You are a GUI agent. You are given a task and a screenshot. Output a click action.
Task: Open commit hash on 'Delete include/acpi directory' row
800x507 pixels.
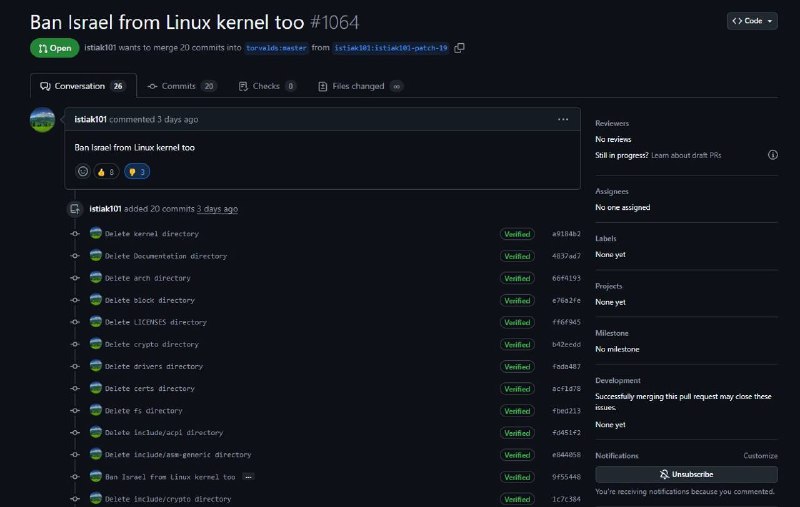pyautogui.click(x=566, y=433)
